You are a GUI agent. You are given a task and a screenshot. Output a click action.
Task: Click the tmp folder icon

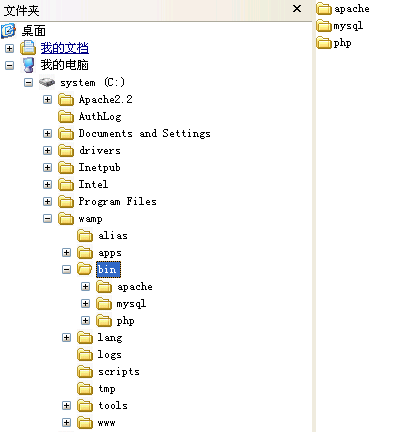(85, 389)
